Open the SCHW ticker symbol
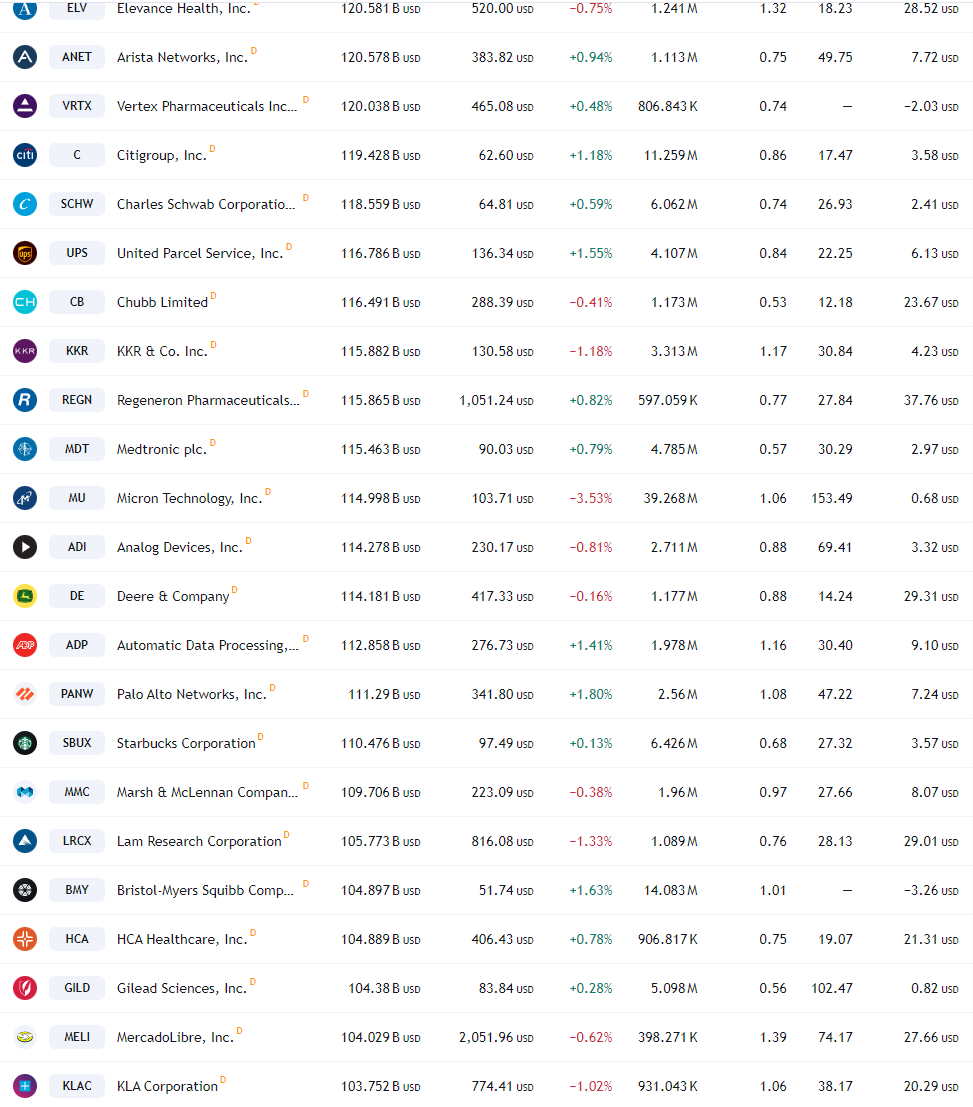Image resolution: width=973 pixels, height=1107 pixels. pyautogui.click(x=77, y=204)
